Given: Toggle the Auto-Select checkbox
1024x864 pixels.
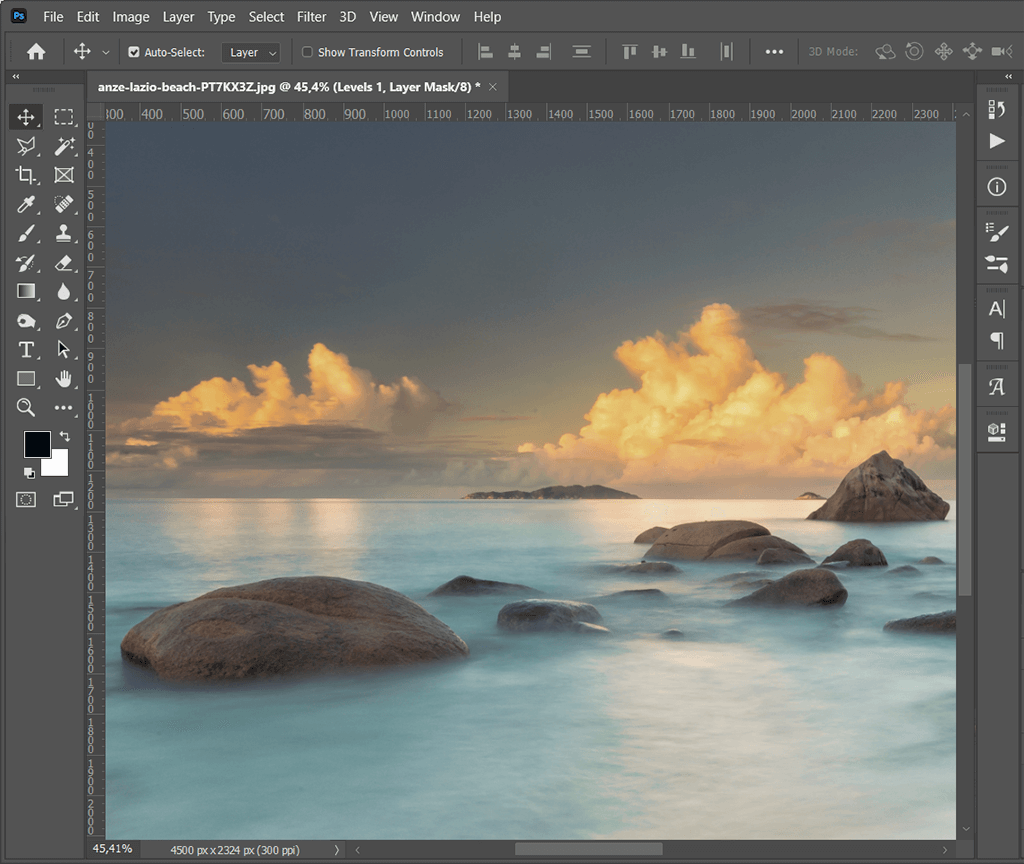Looking at the screenshot, I should point(134,52).
